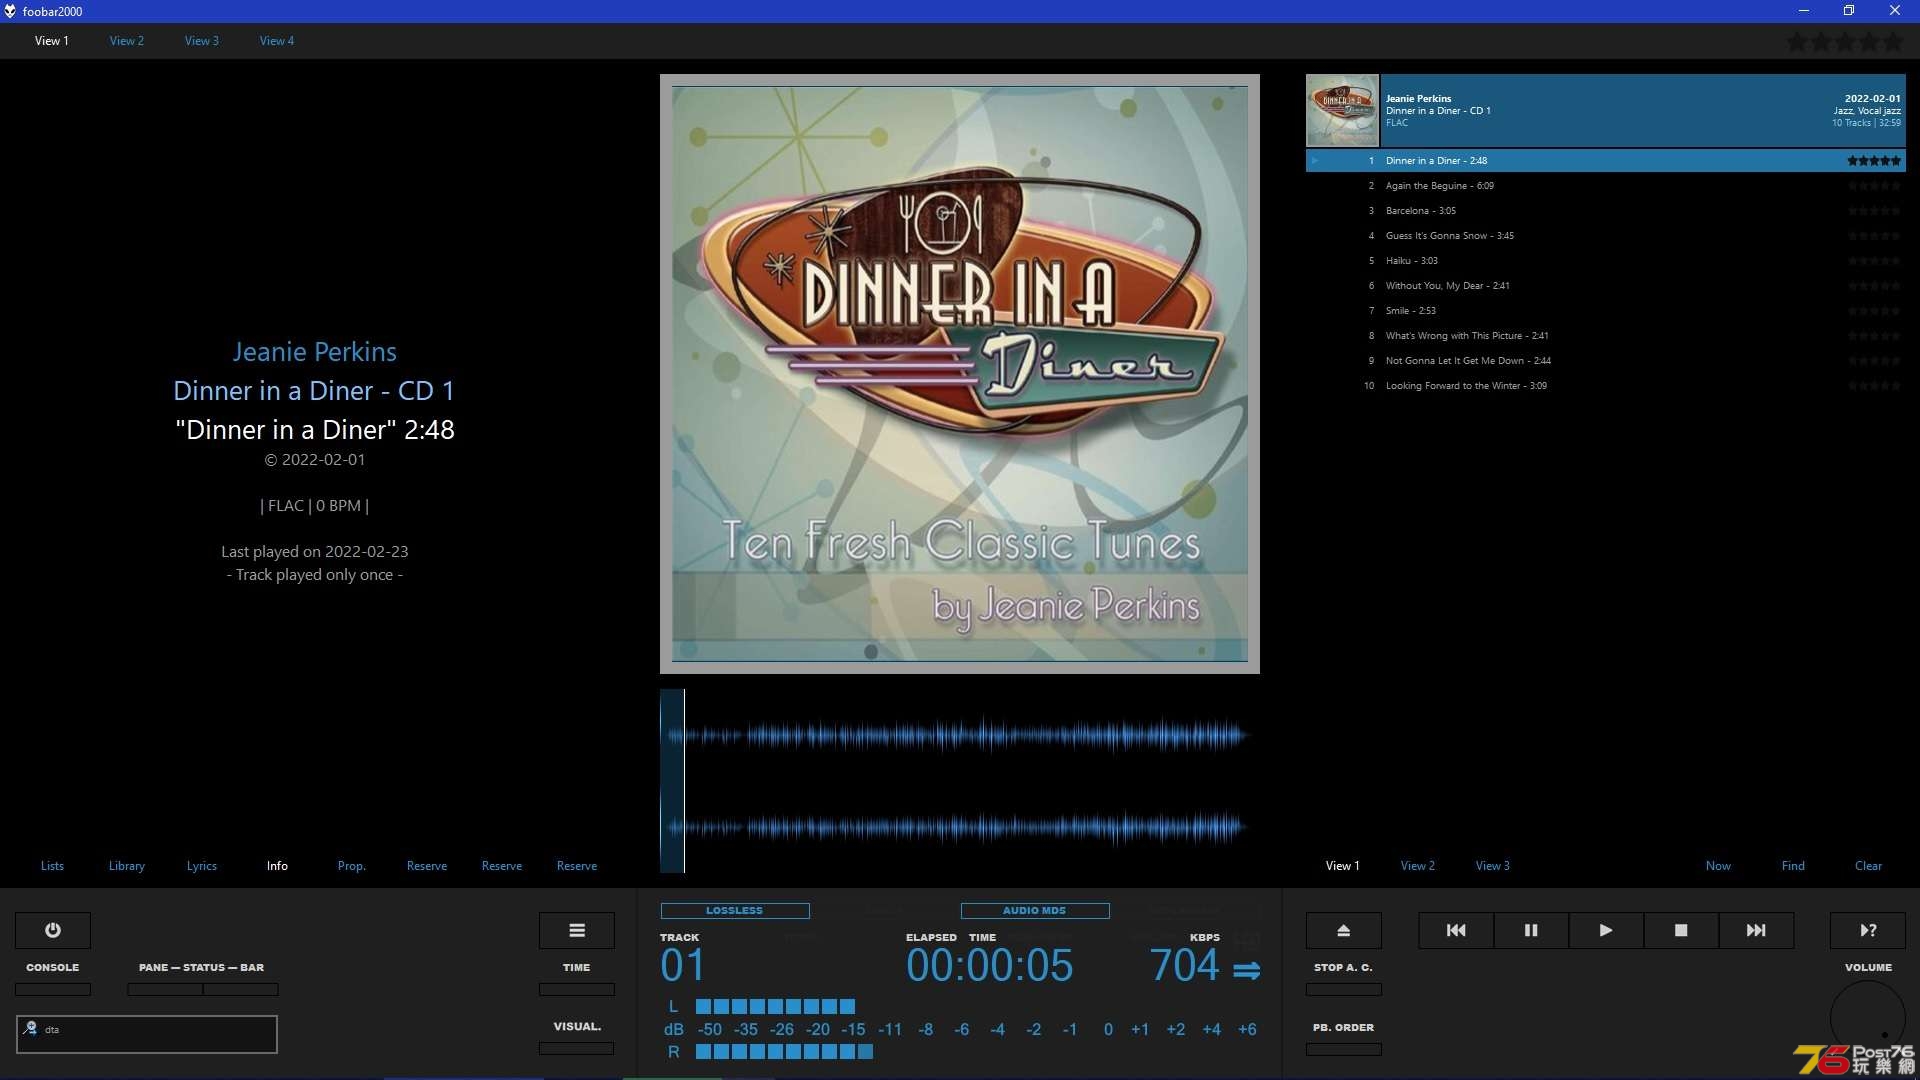Select track 'Without You, My Dear - 2:41'
The height and width of the screenshot is (1080, 1920).
tap(1606, 286)
